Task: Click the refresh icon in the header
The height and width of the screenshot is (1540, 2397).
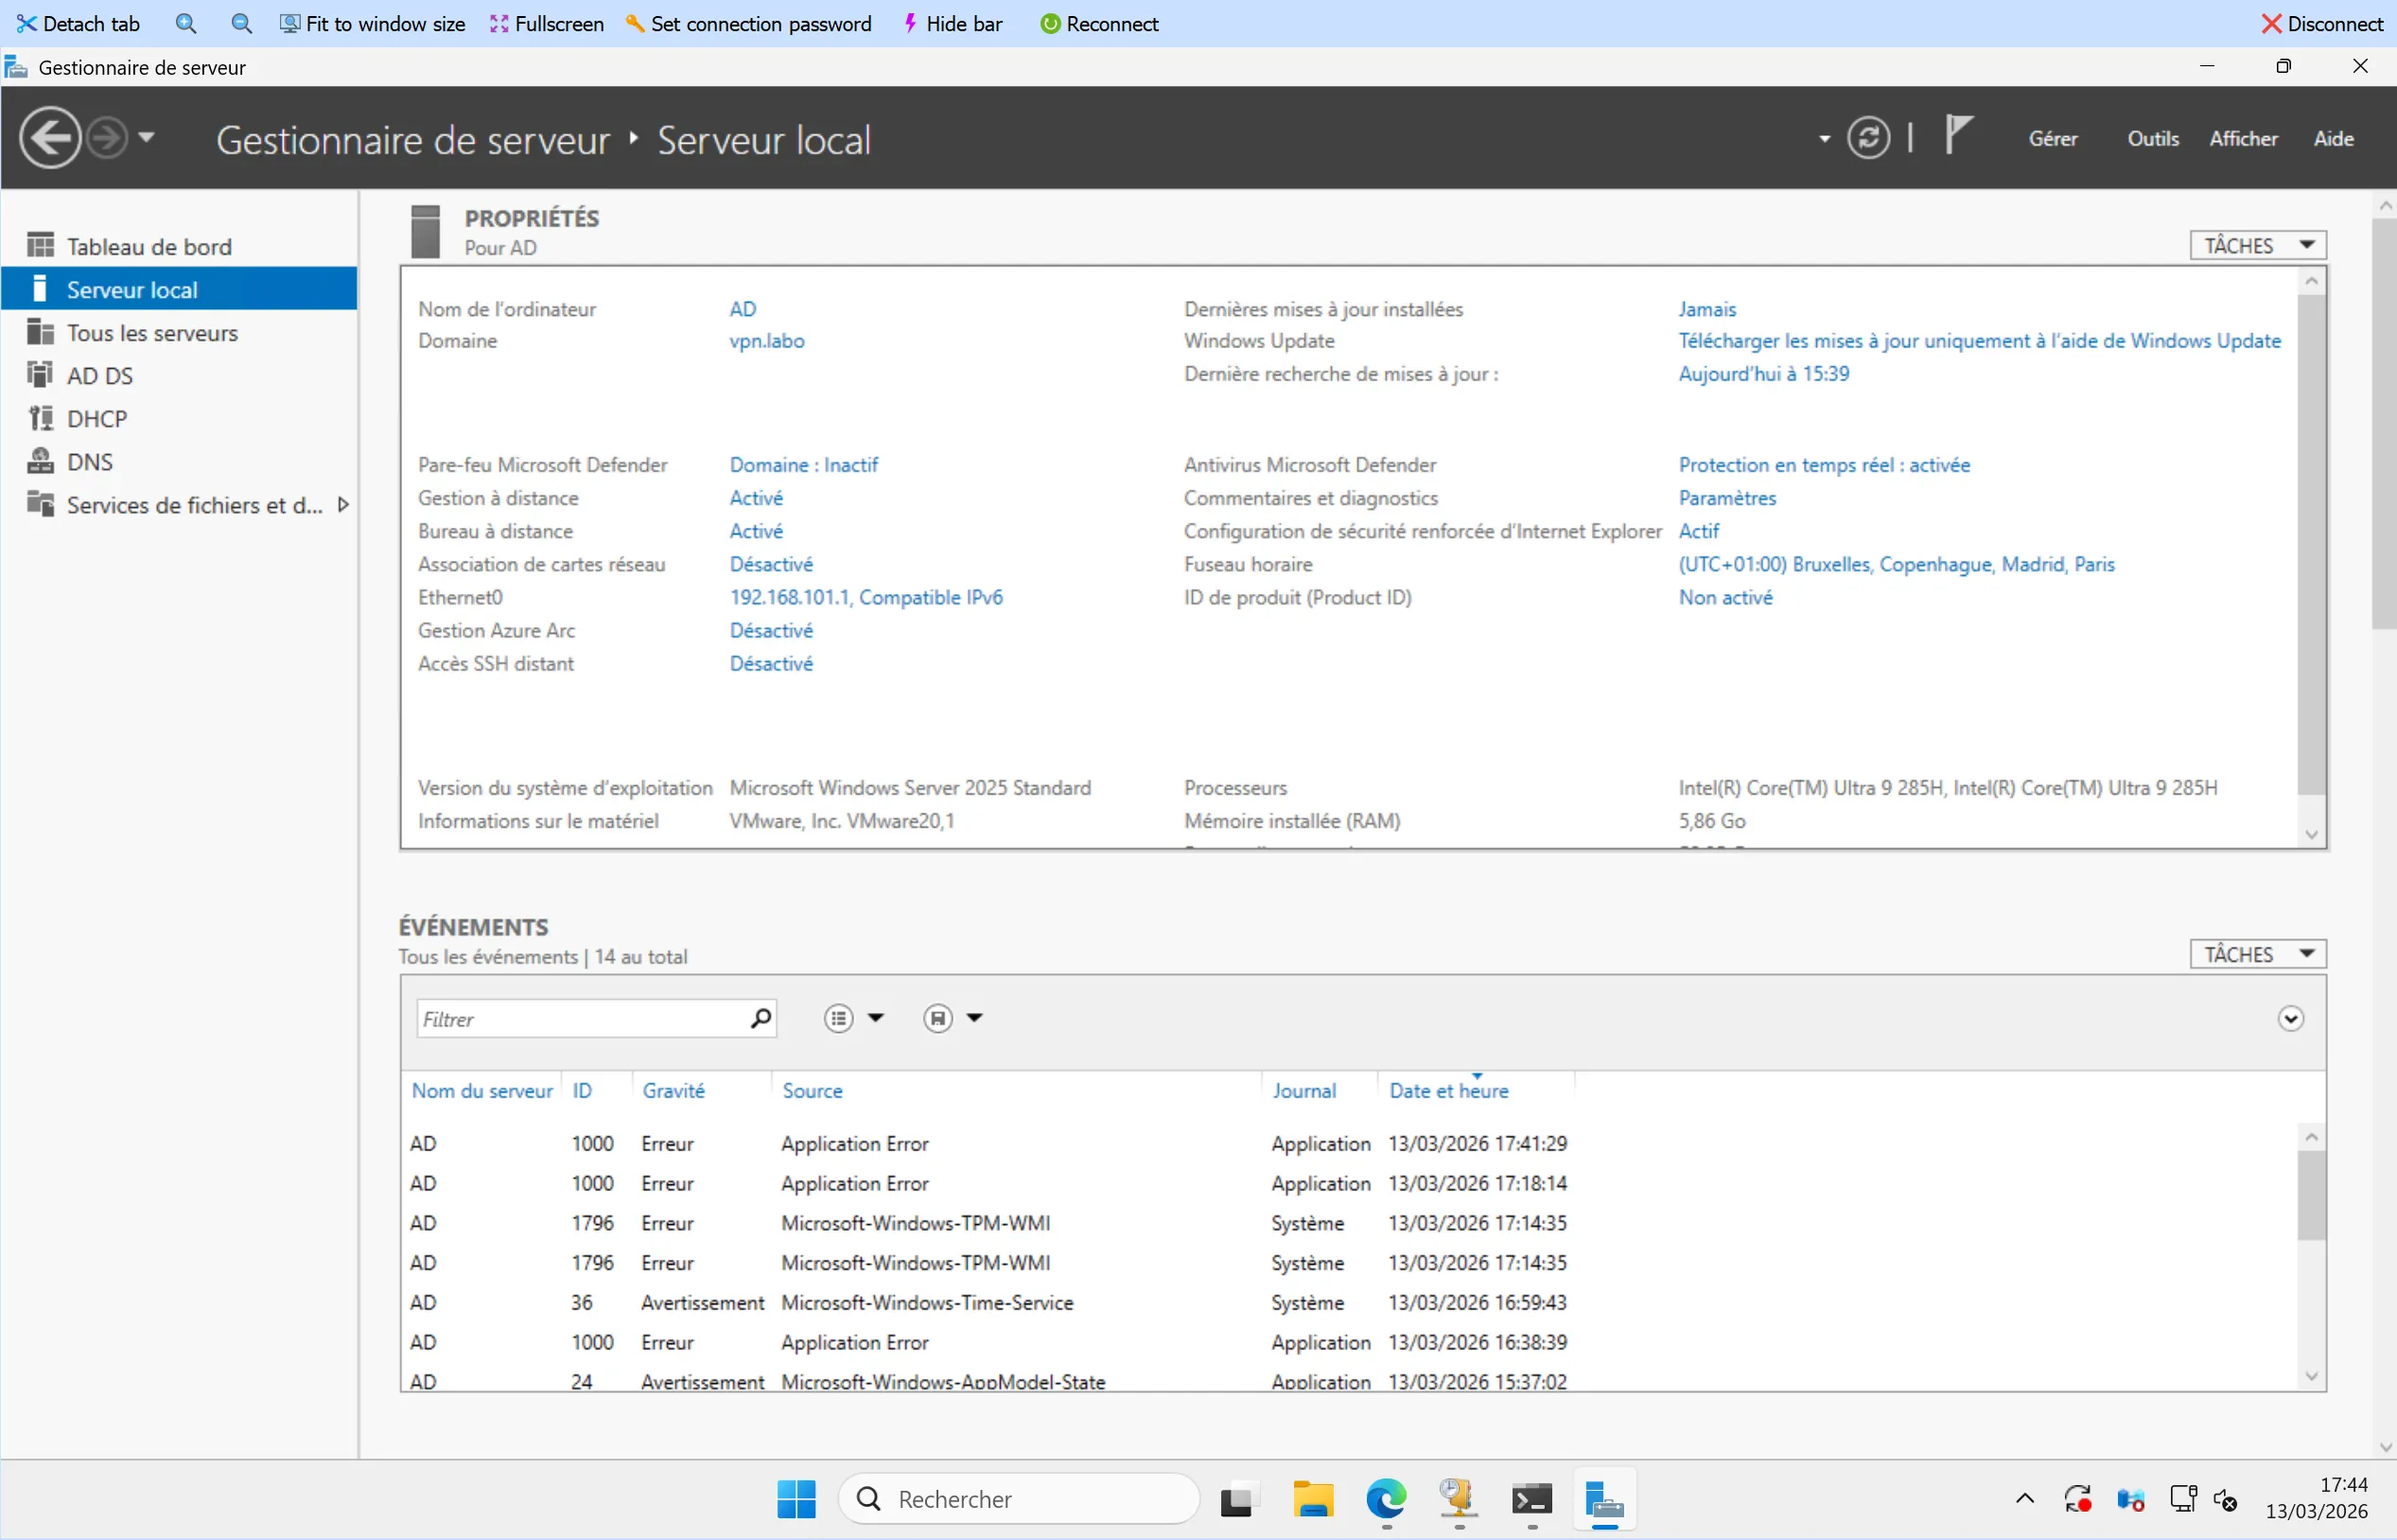Action: 1867,138
